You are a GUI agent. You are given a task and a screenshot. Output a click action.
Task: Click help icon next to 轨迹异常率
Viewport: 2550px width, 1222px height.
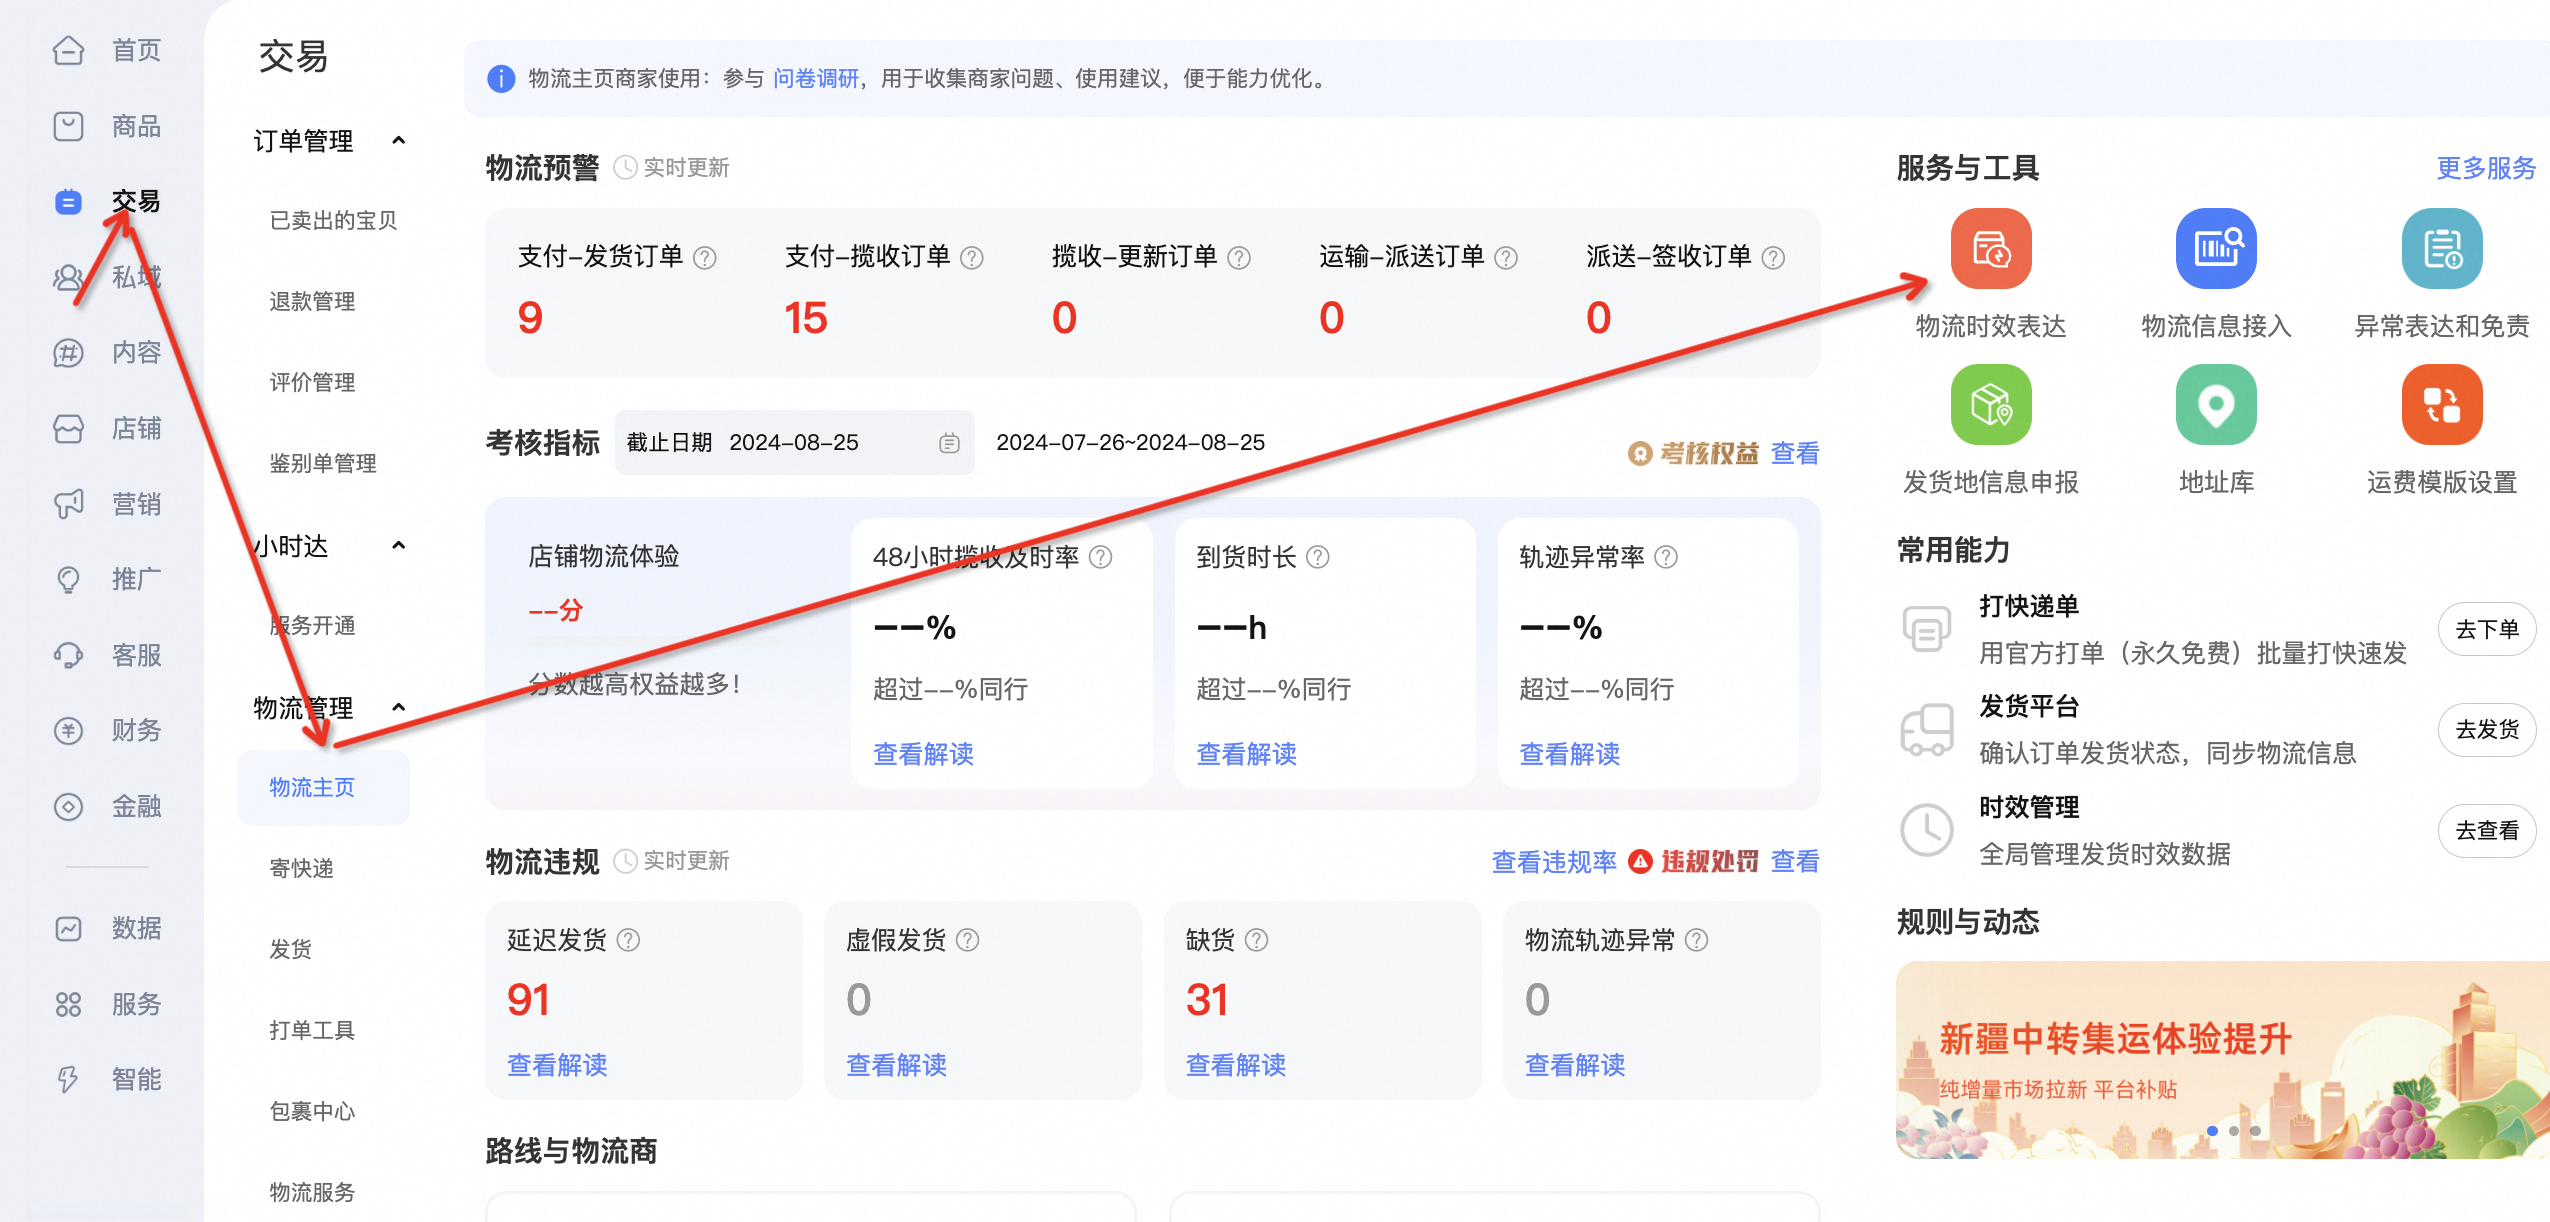(1666, 557)
